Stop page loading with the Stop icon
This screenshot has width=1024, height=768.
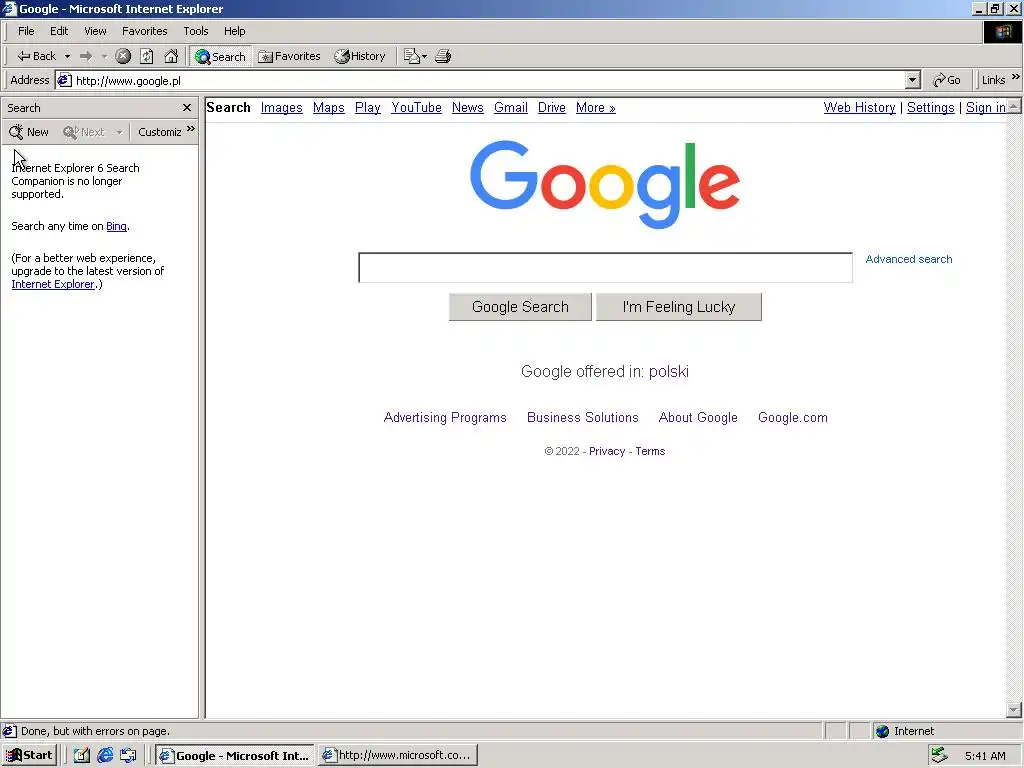(x=123, y=56)
